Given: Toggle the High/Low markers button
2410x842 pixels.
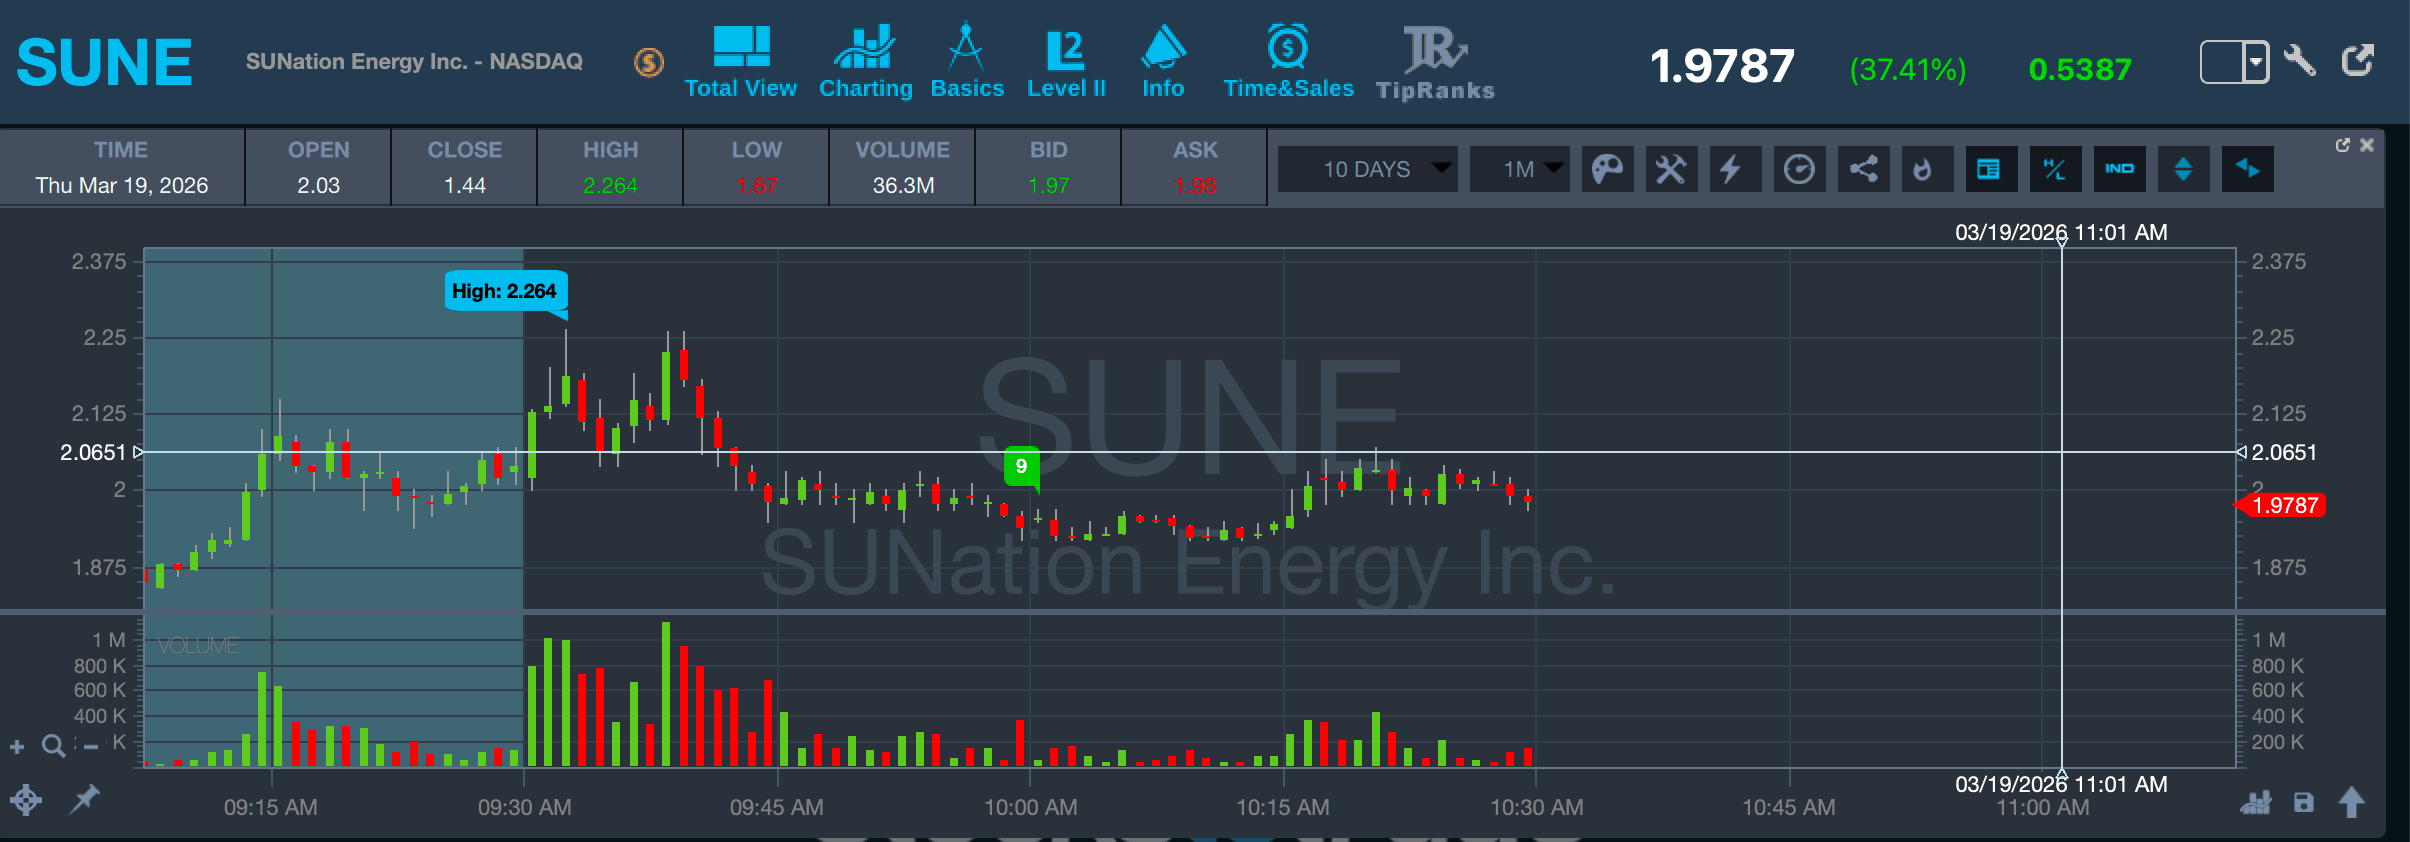Looking at the screenshot, I should (x=2055, y=169).
